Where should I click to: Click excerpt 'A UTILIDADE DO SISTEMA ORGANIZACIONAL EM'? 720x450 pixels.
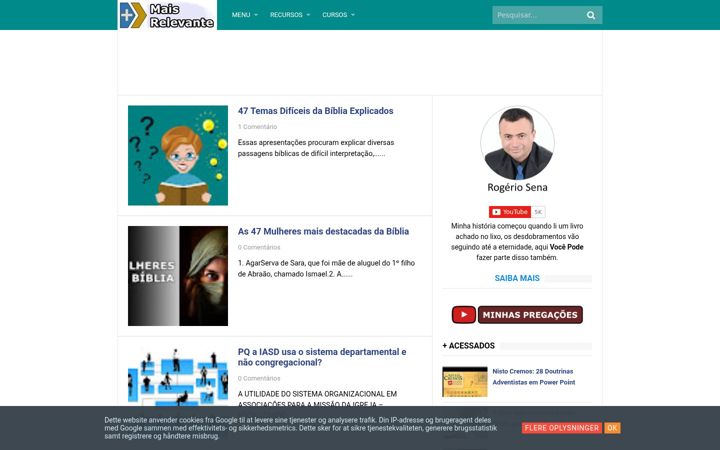click(317, 394)
